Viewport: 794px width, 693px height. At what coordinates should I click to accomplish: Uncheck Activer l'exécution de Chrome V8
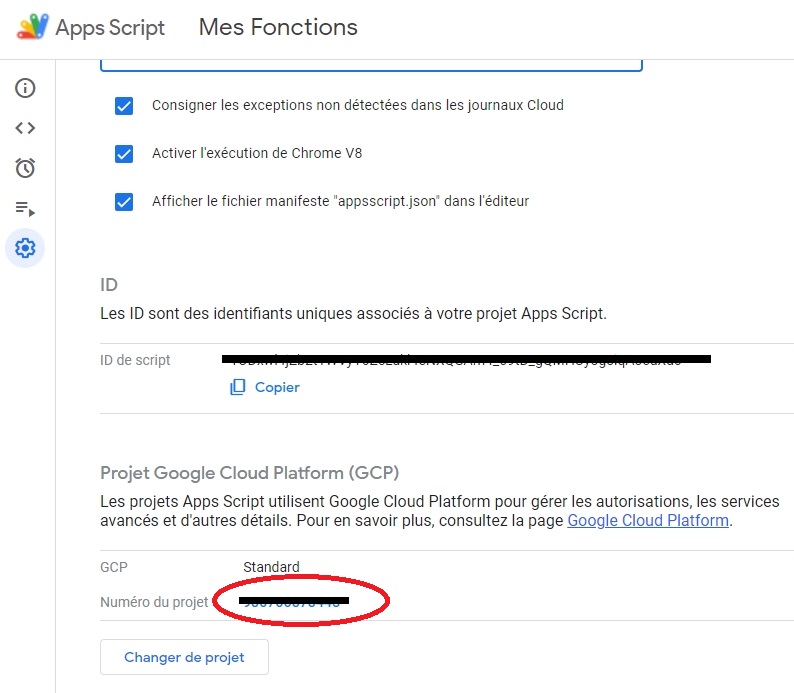coord(124,153)
